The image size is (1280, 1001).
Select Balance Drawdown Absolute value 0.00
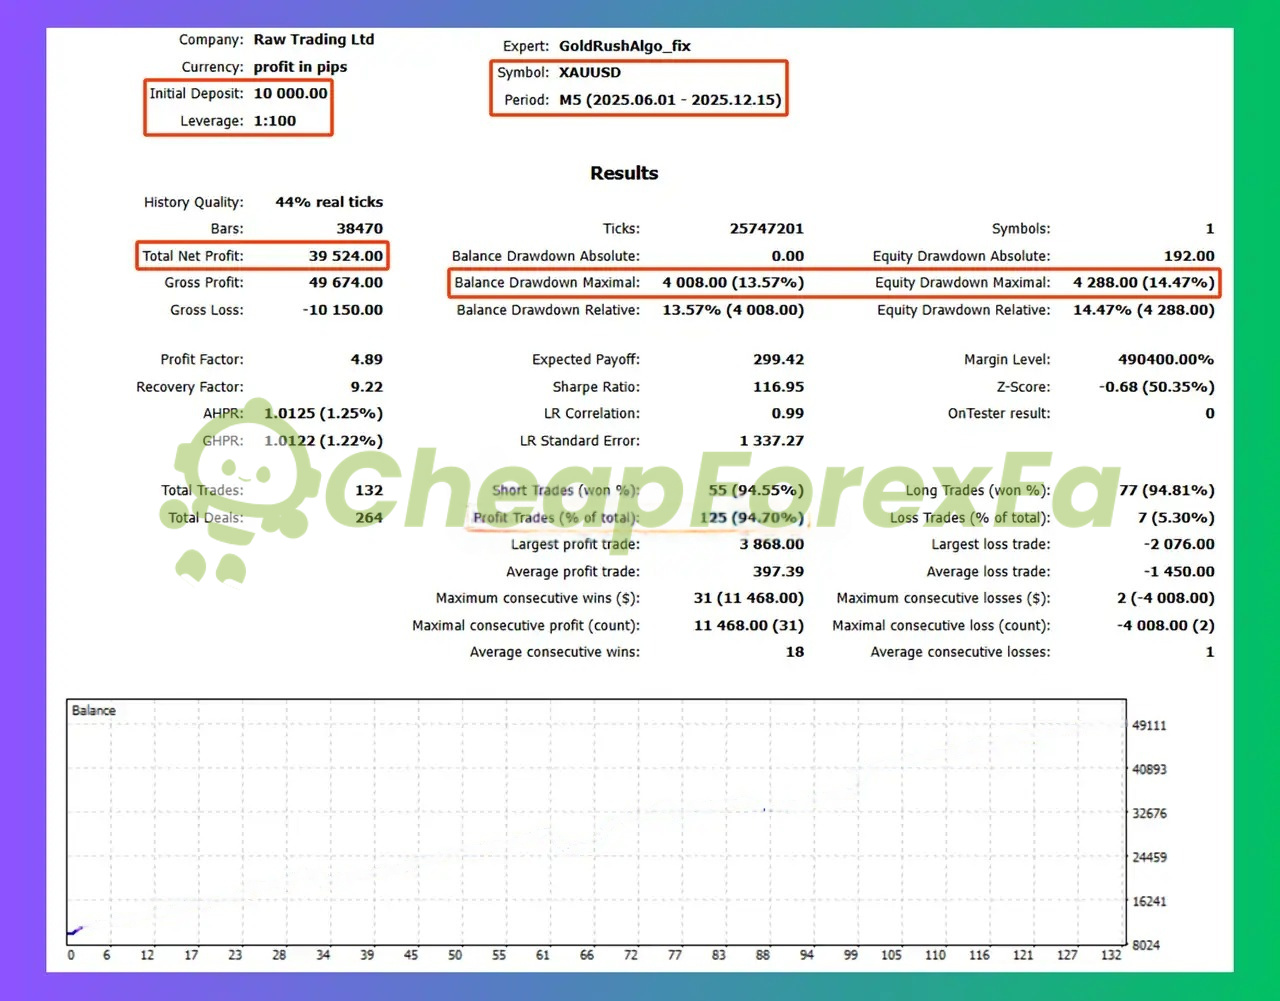tap(788, 256)
